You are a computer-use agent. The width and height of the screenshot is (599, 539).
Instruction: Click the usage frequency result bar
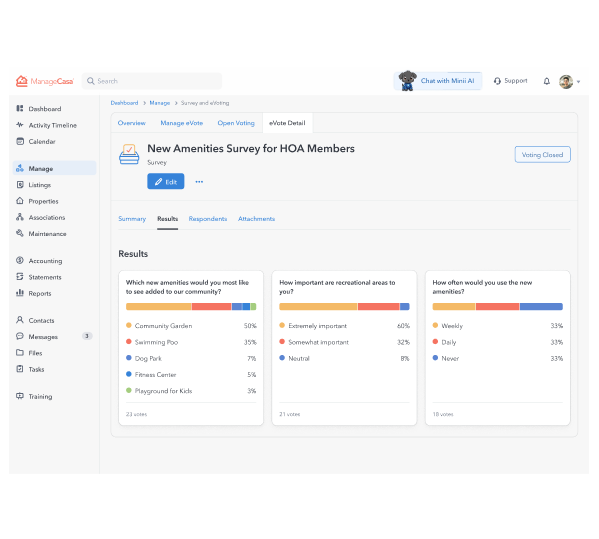(x=498, y=306)
